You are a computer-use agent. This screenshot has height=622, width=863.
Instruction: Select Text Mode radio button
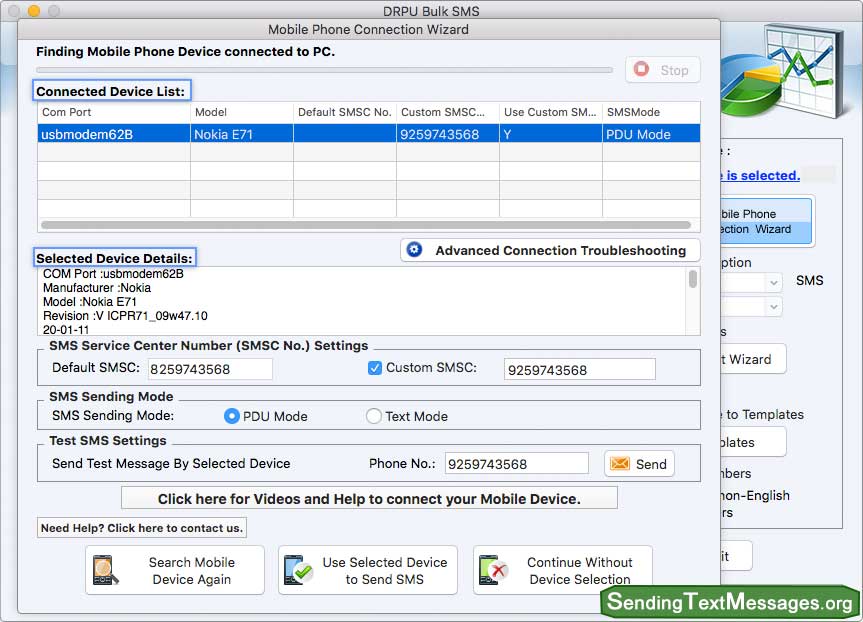(374, 416)
